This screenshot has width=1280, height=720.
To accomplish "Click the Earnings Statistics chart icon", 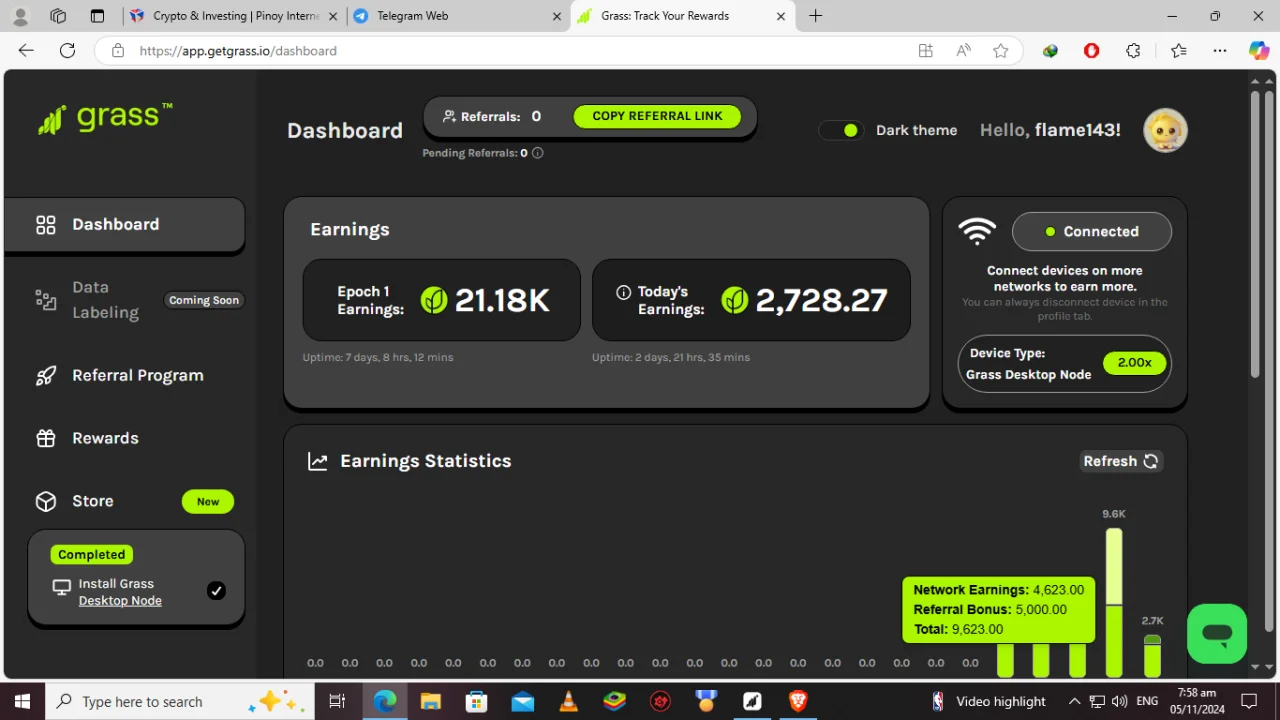I will 318,461.
